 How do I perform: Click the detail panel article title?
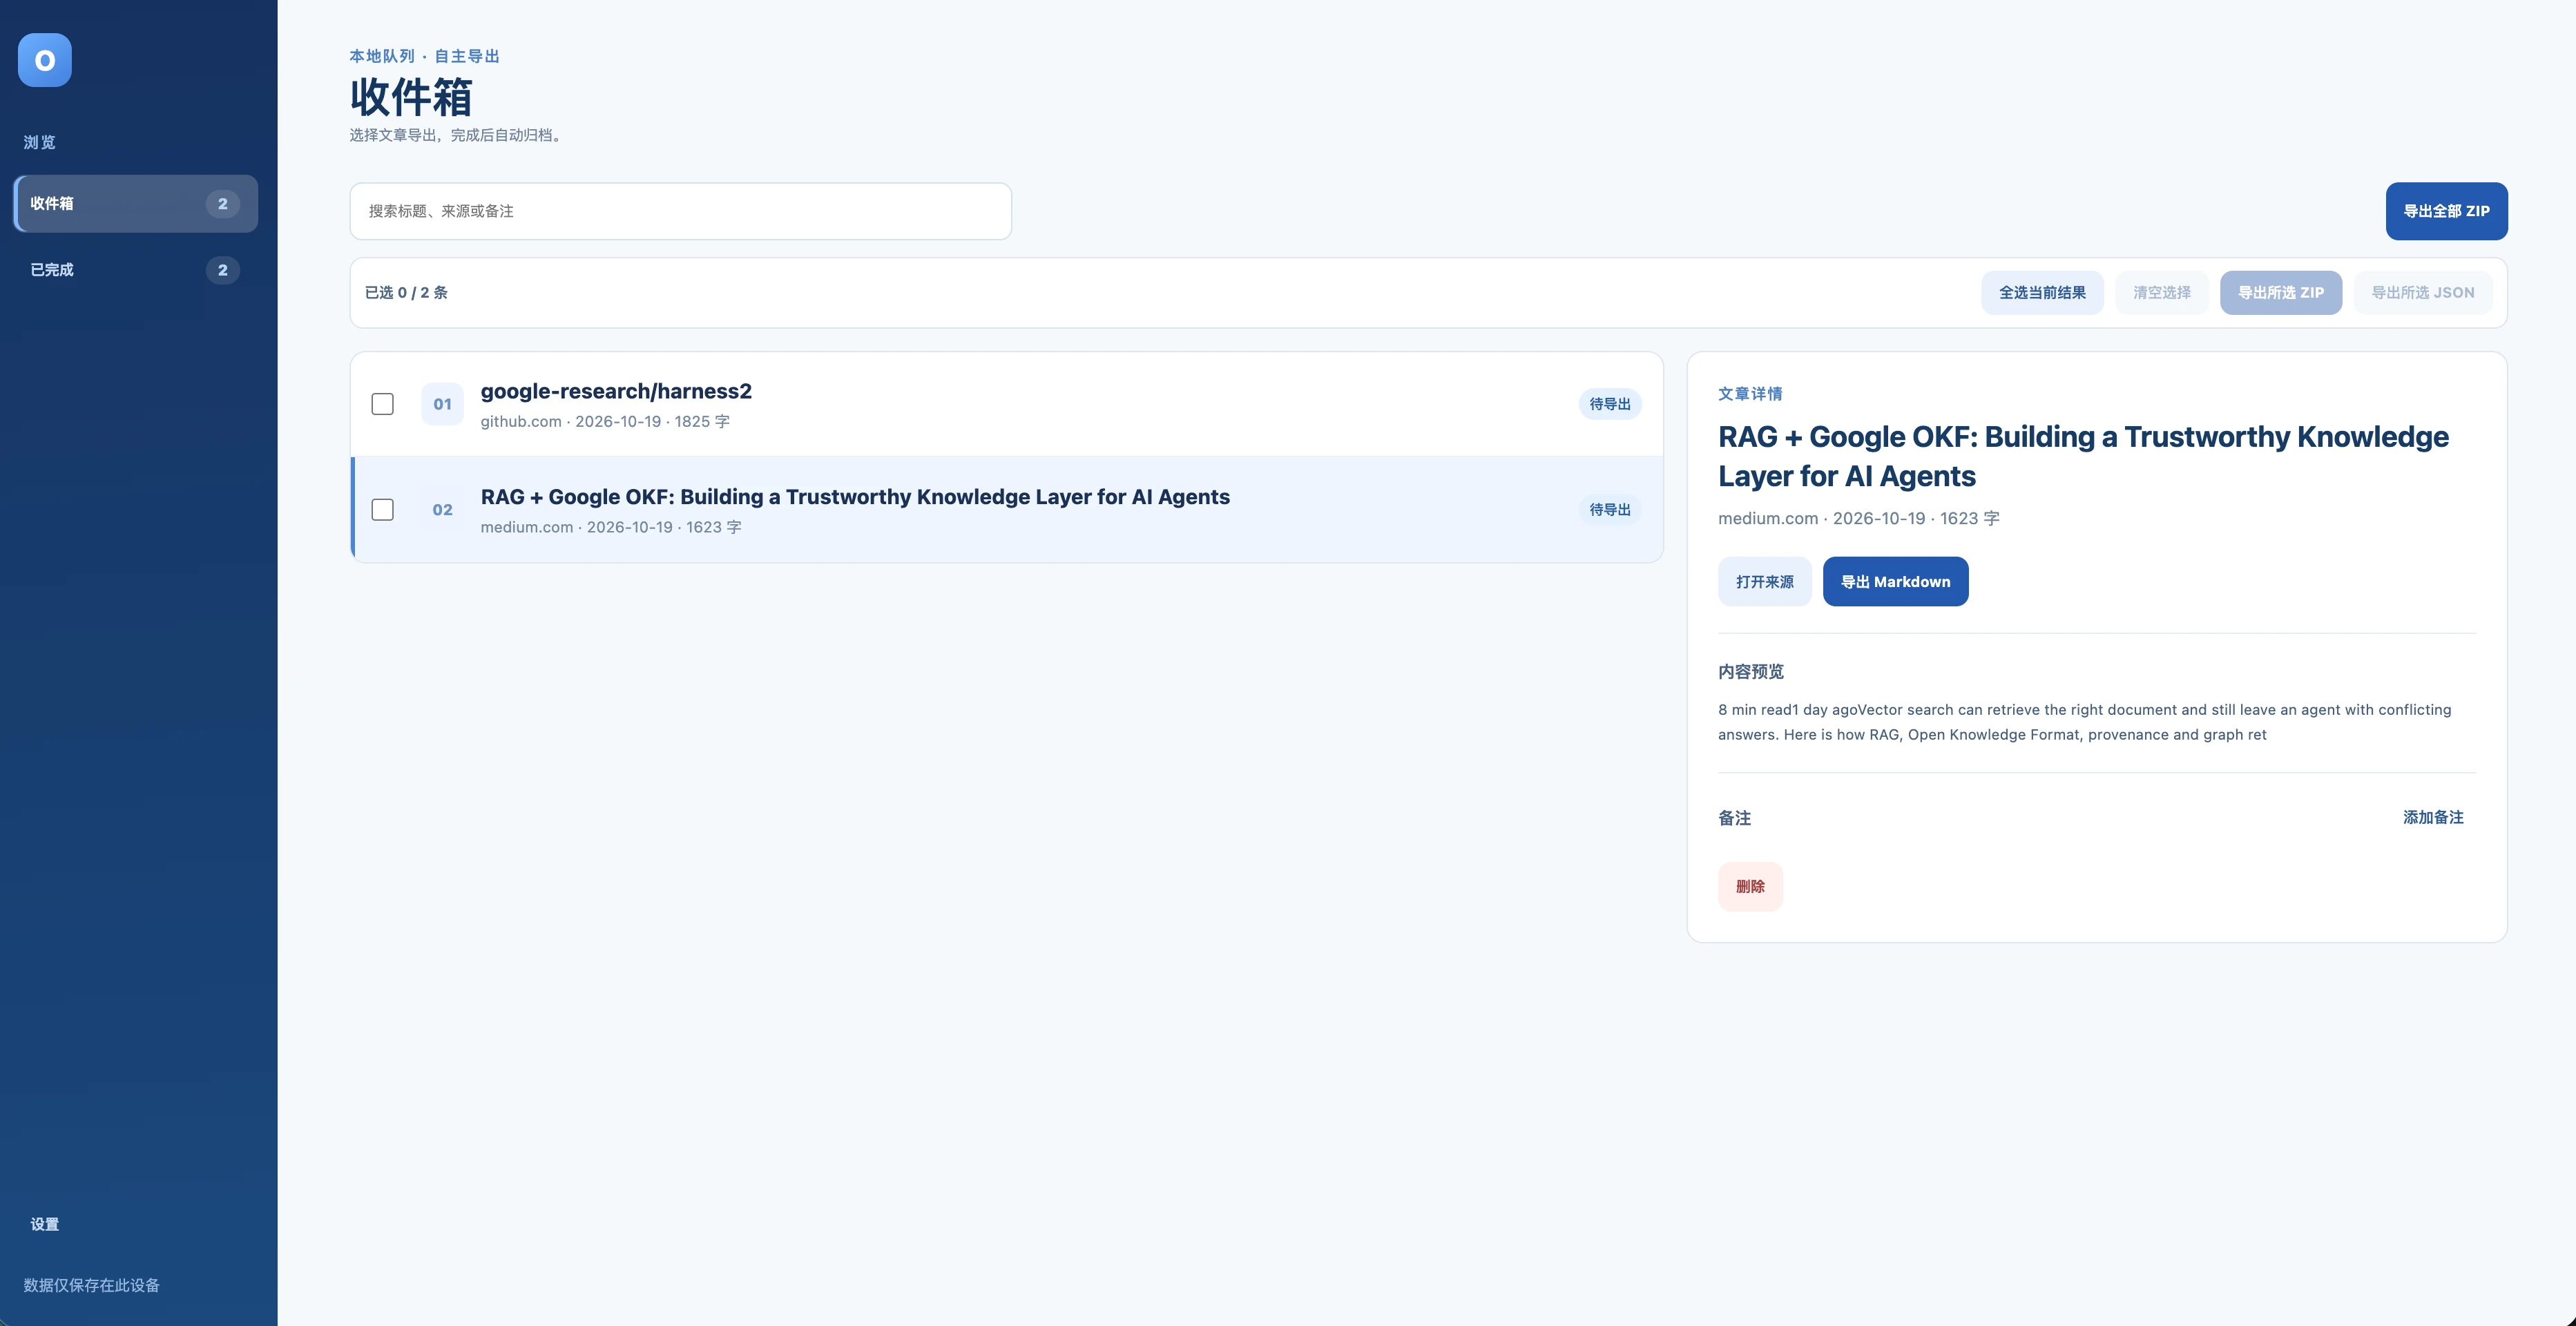tap(2083, 456)
